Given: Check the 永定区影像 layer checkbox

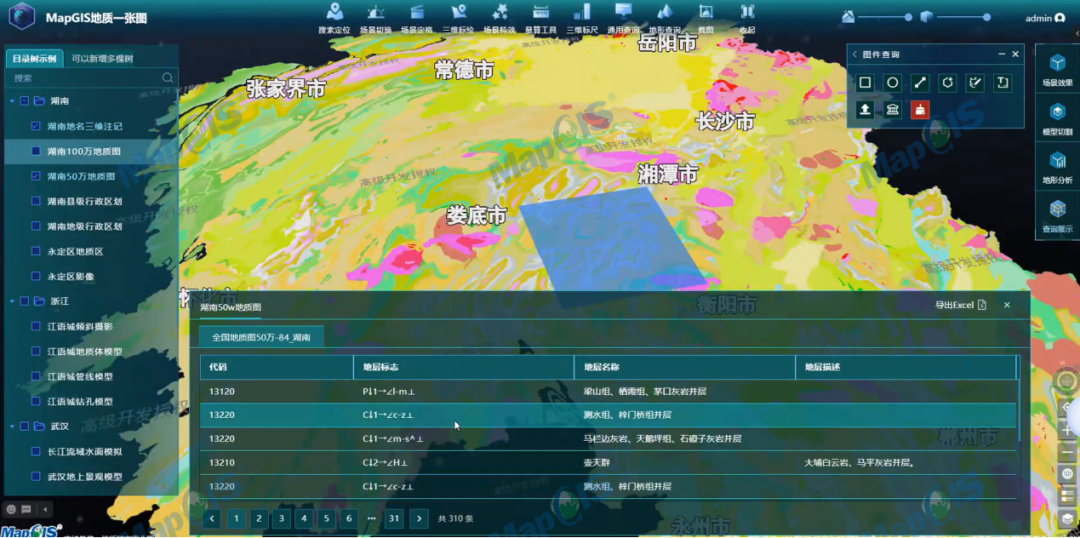Looking at the screenshot, I should pos(36,276).
